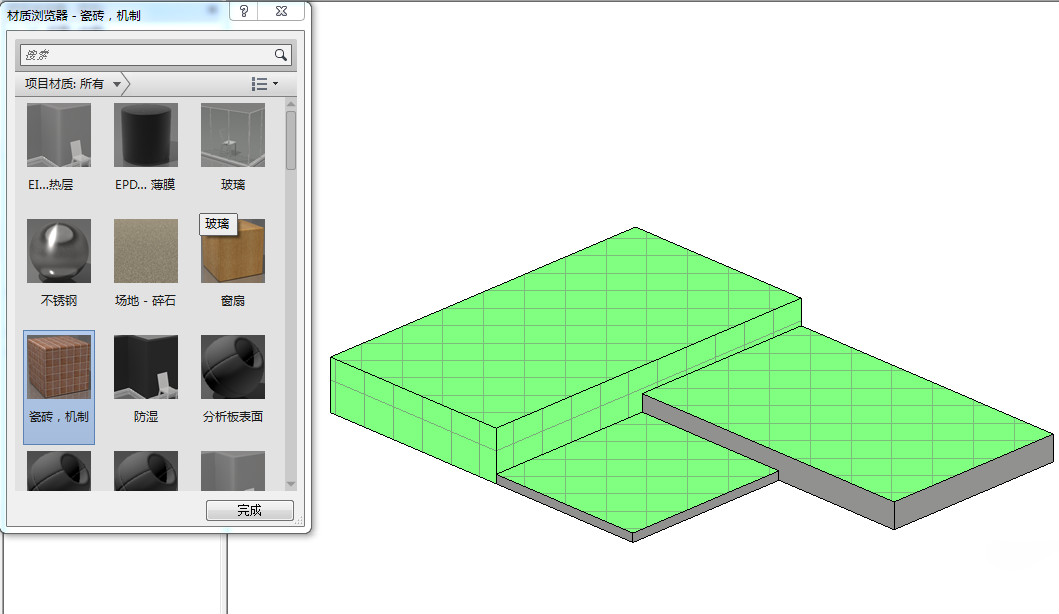Viewport: 1059px width, 614px height.
Task: Pick the 玻璃 glass material thumbnail
Action: pos(232,135)
